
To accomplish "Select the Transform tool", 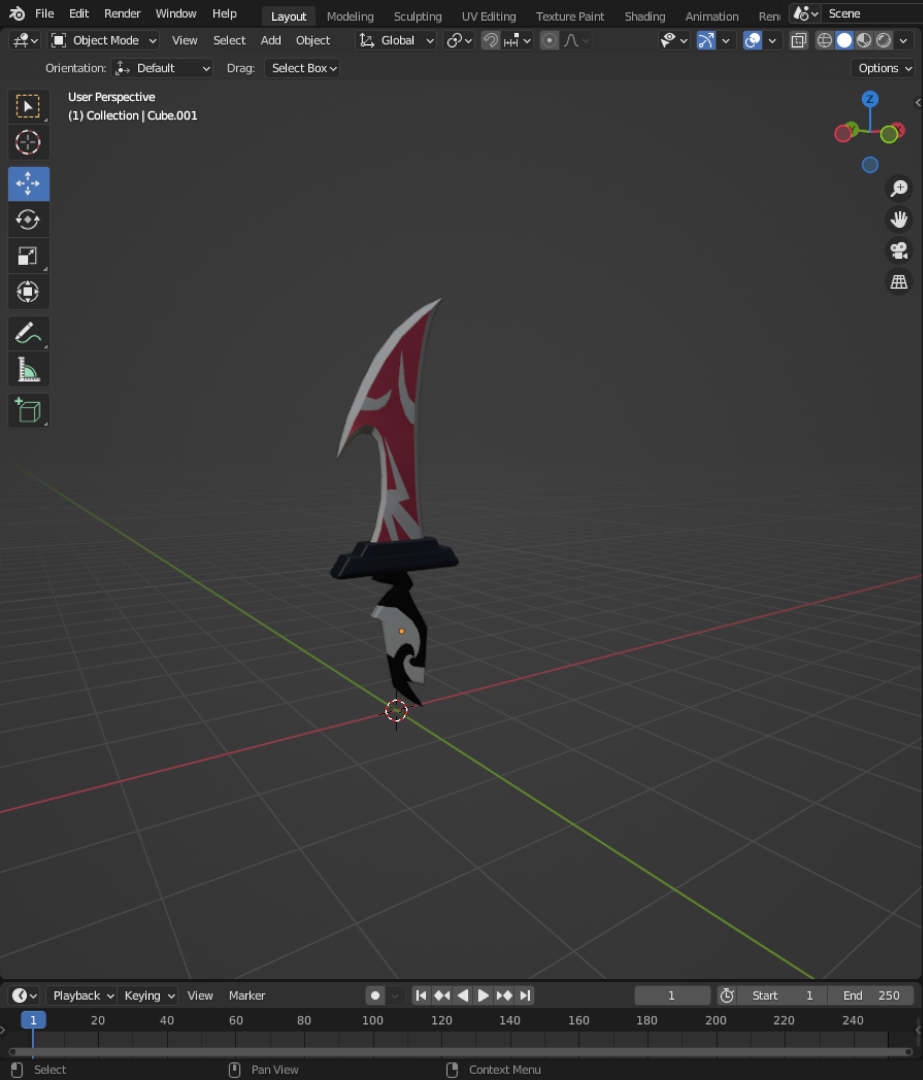I will click(x=28, y=291).
